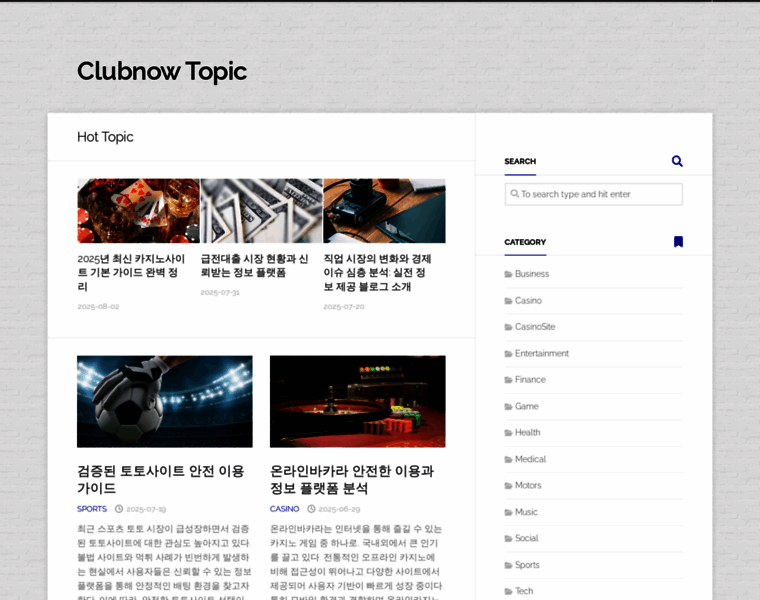Image resolution: width=760 pixels, height=600 pixels.
Task: Click the folder icon next to Tech
Action: click(508, 591)
